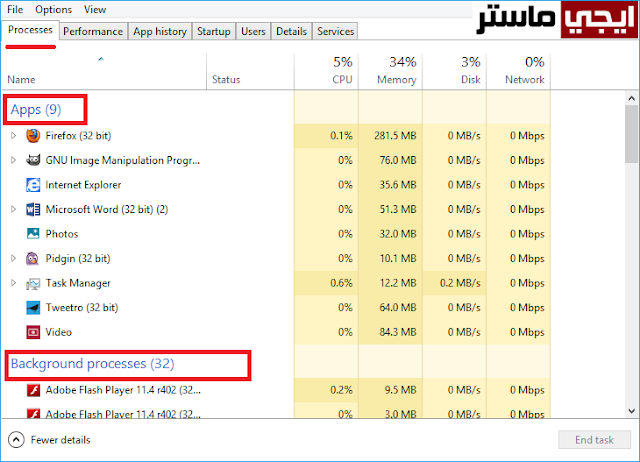This screenshot has height=462, width=640.
Task: Click the Pidgin app icon
Action: (x=32, y=258)
